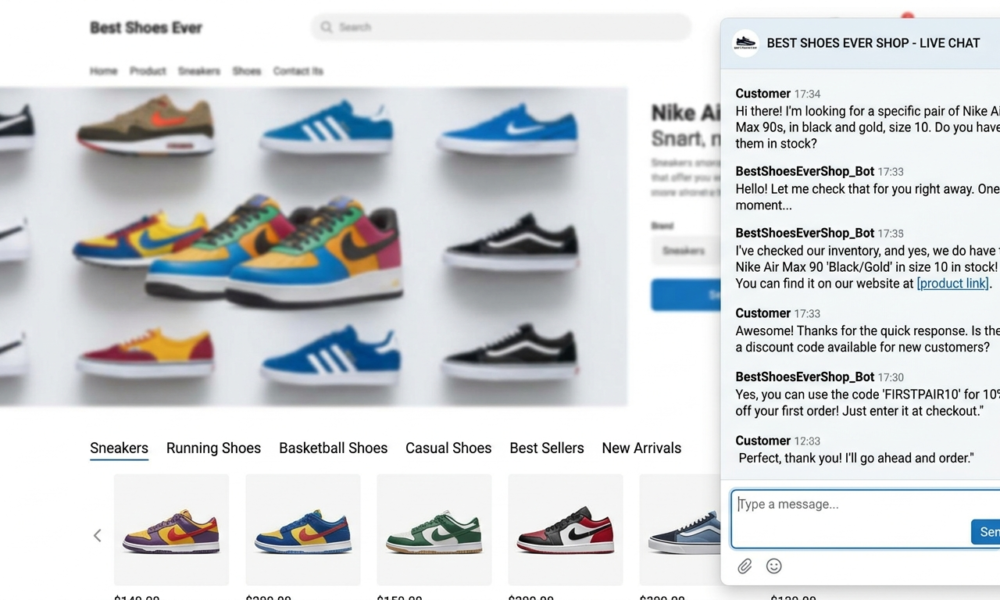This screenshot has width=1000, height=600.
Task: Click the 'Hello! Let me check that' bot message
Action: coord(867,197)
